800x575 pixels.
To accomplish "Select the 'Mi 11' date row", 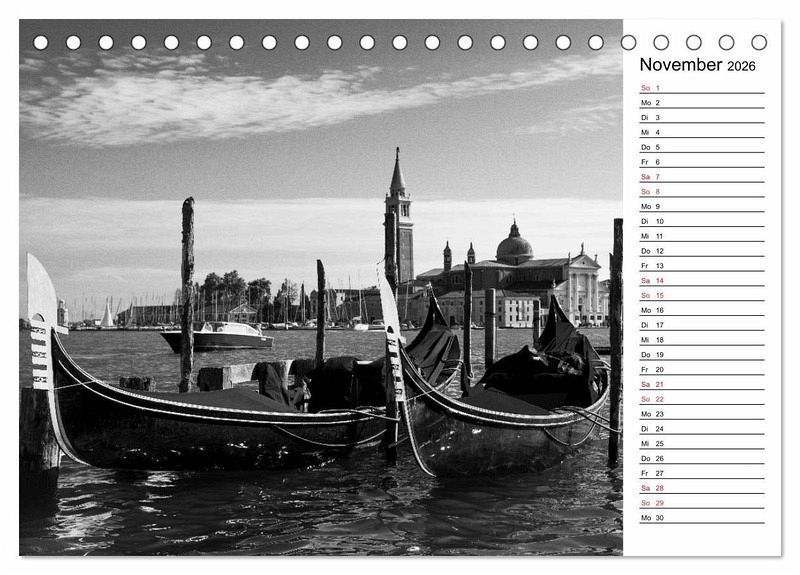I will (x=702, y=236).
